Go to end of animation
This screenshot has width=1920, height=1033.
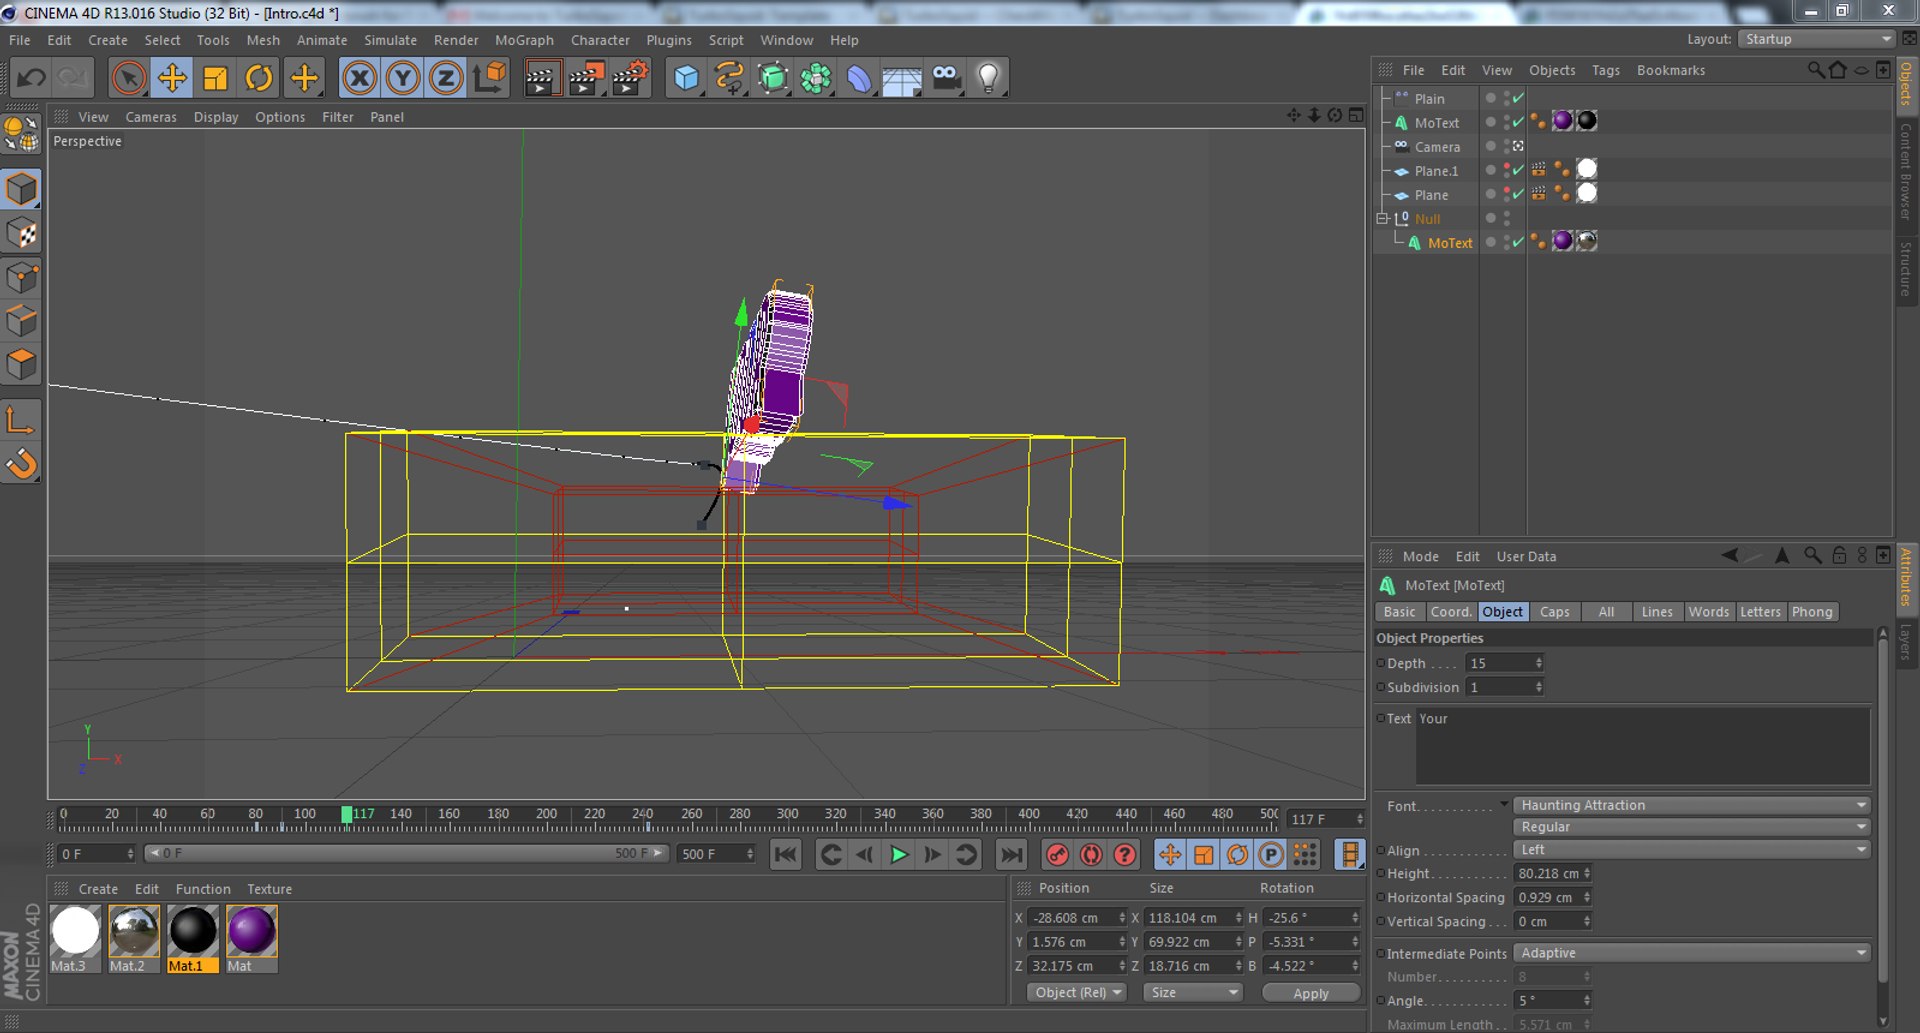(x=1011, y=855)
